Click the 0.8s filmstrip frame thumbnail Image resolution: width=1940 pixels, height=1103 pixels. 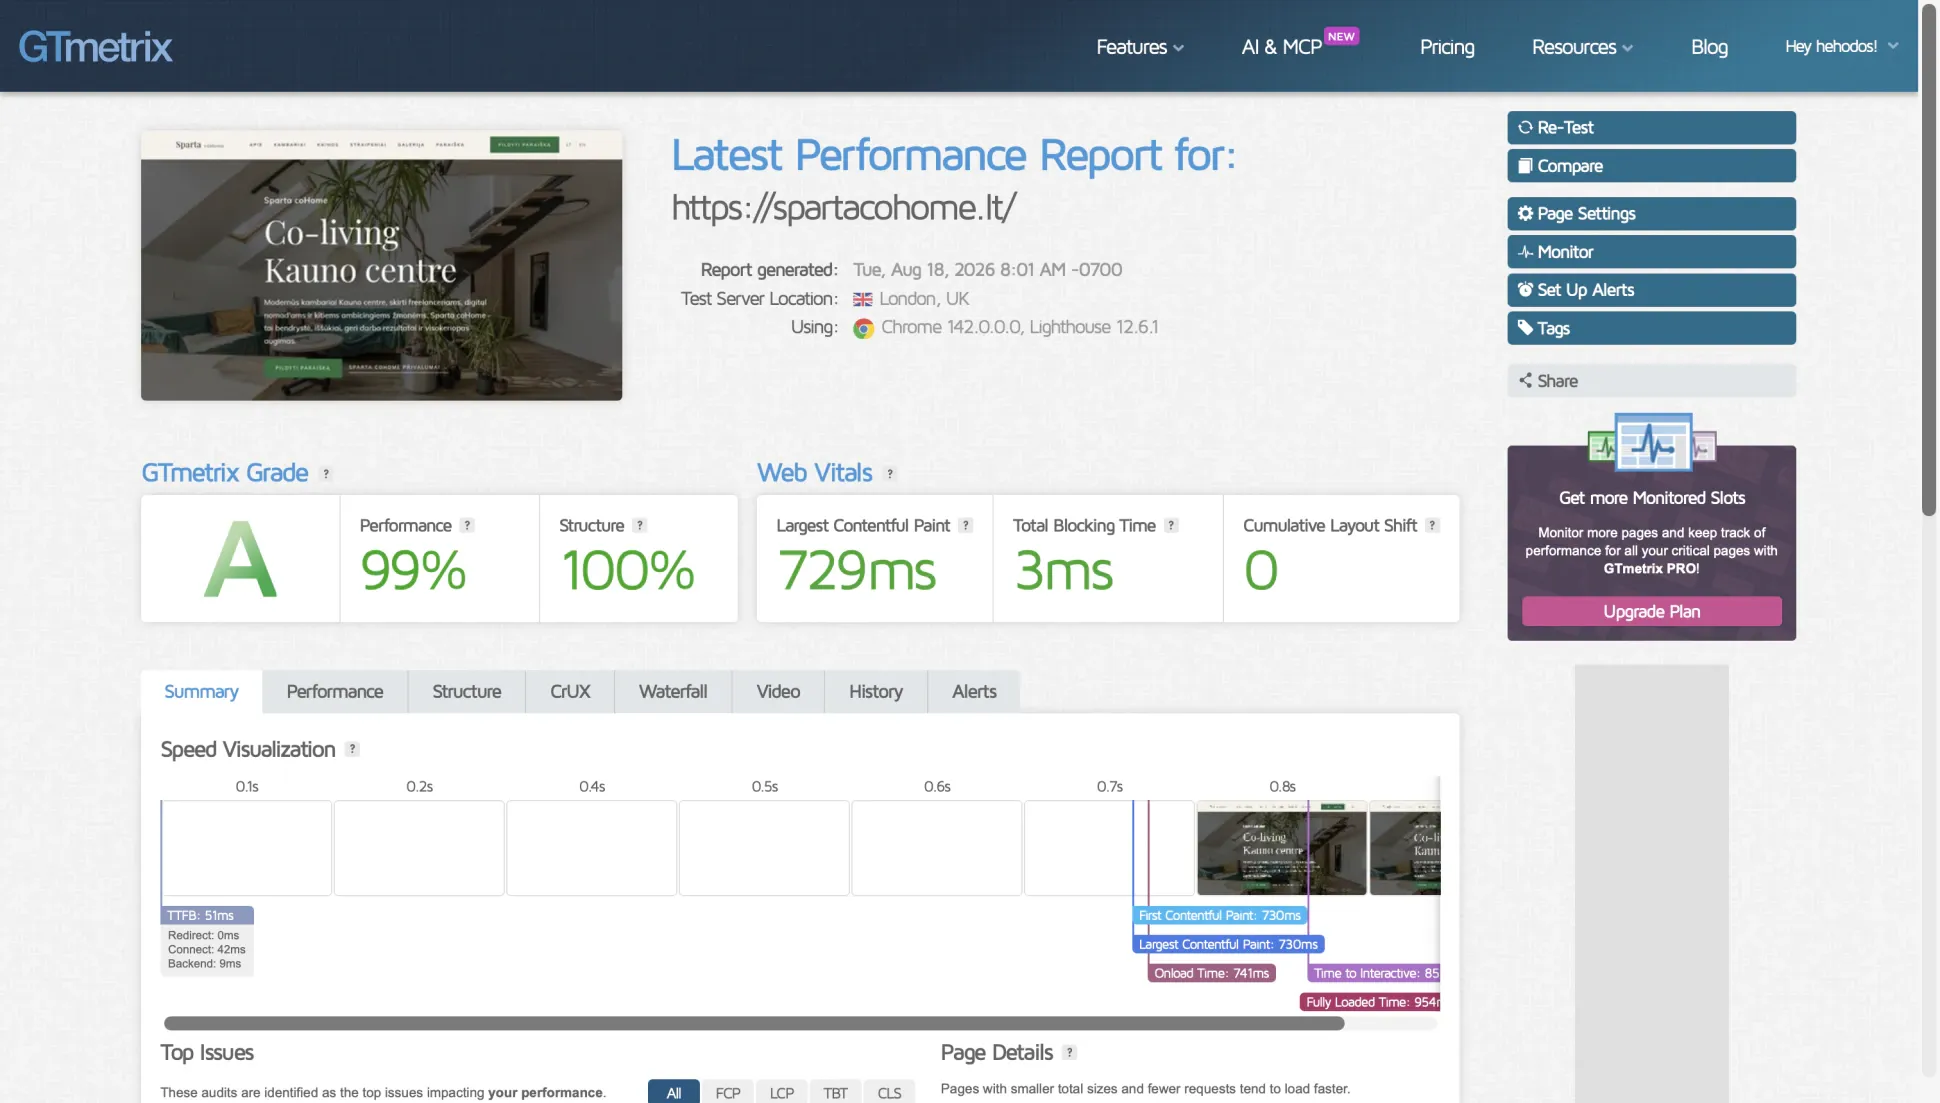[1282, 848]
